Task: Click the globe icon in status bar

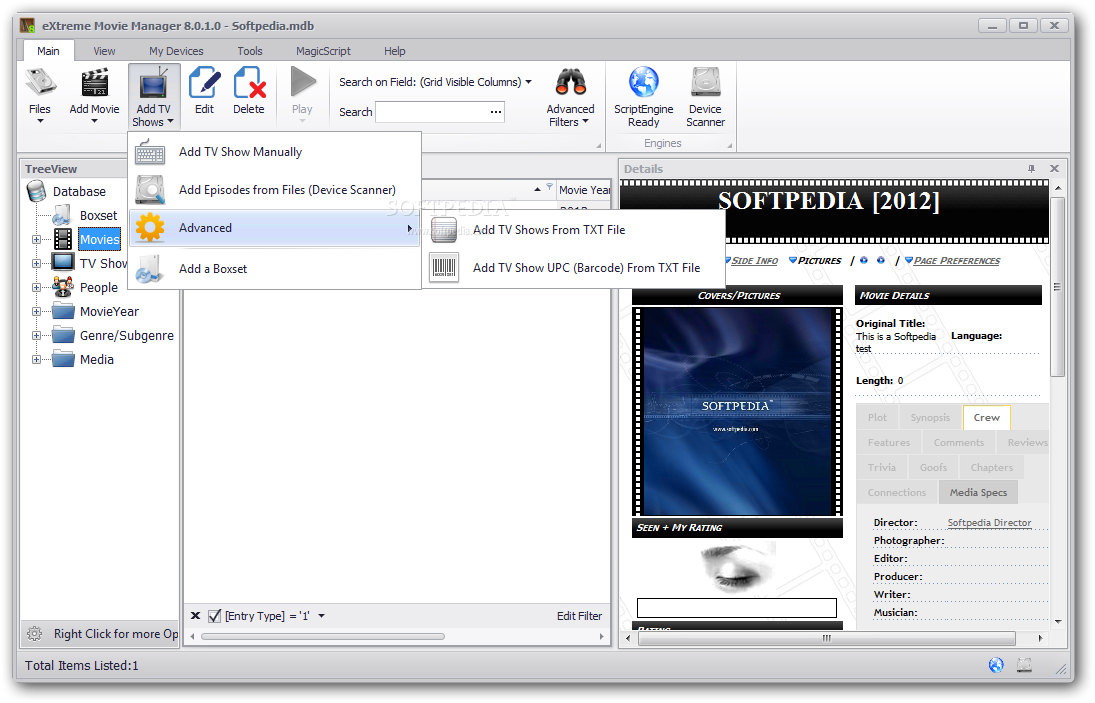Action: [x=996, y=665]
